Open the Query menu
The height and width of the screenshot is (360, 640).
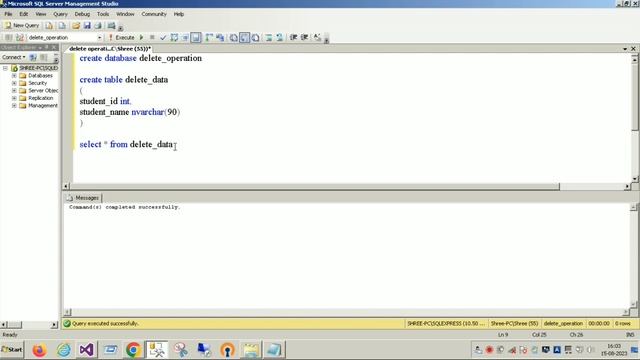[x=60, y=14]
